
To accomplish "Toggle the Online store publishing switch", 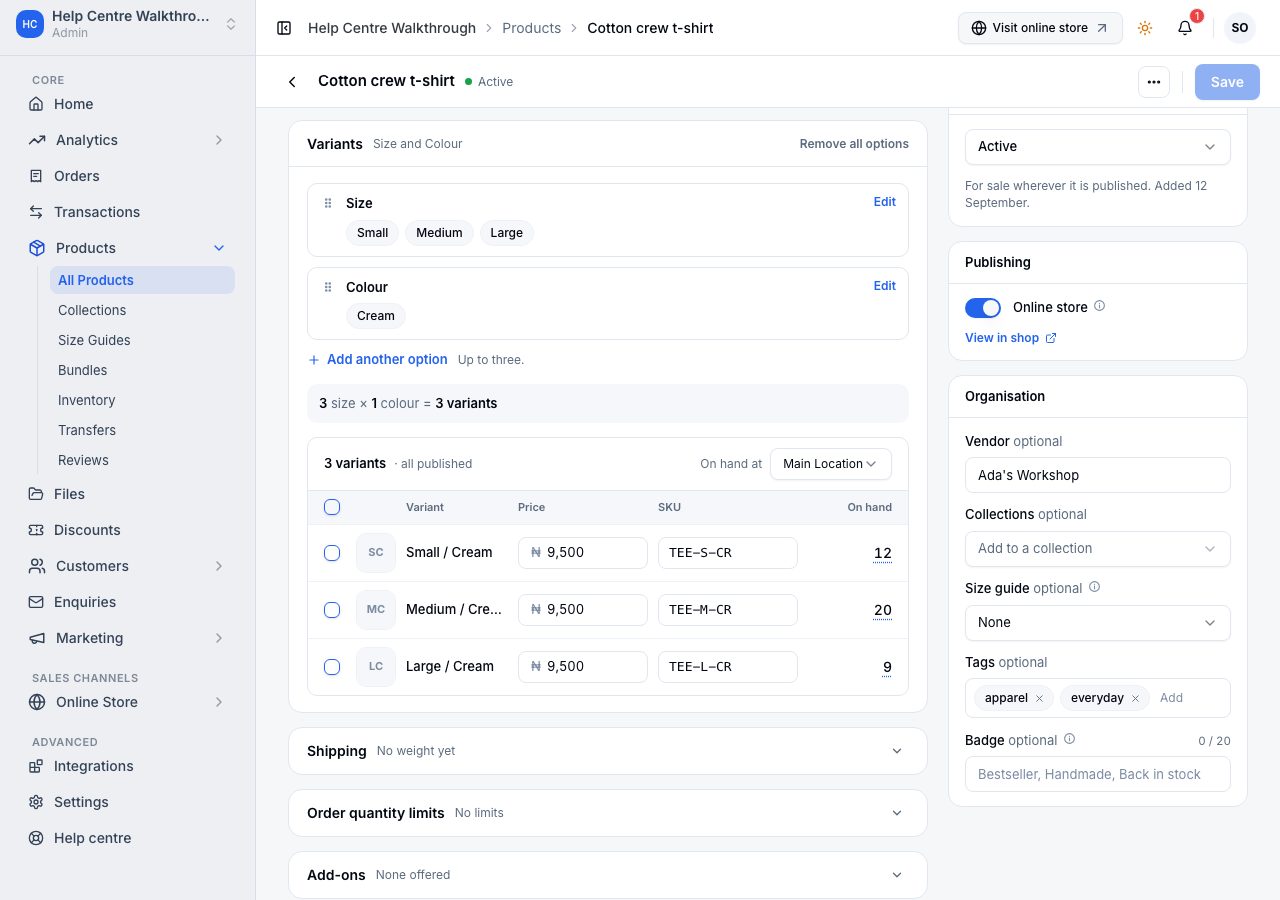I will click(983, 308).
